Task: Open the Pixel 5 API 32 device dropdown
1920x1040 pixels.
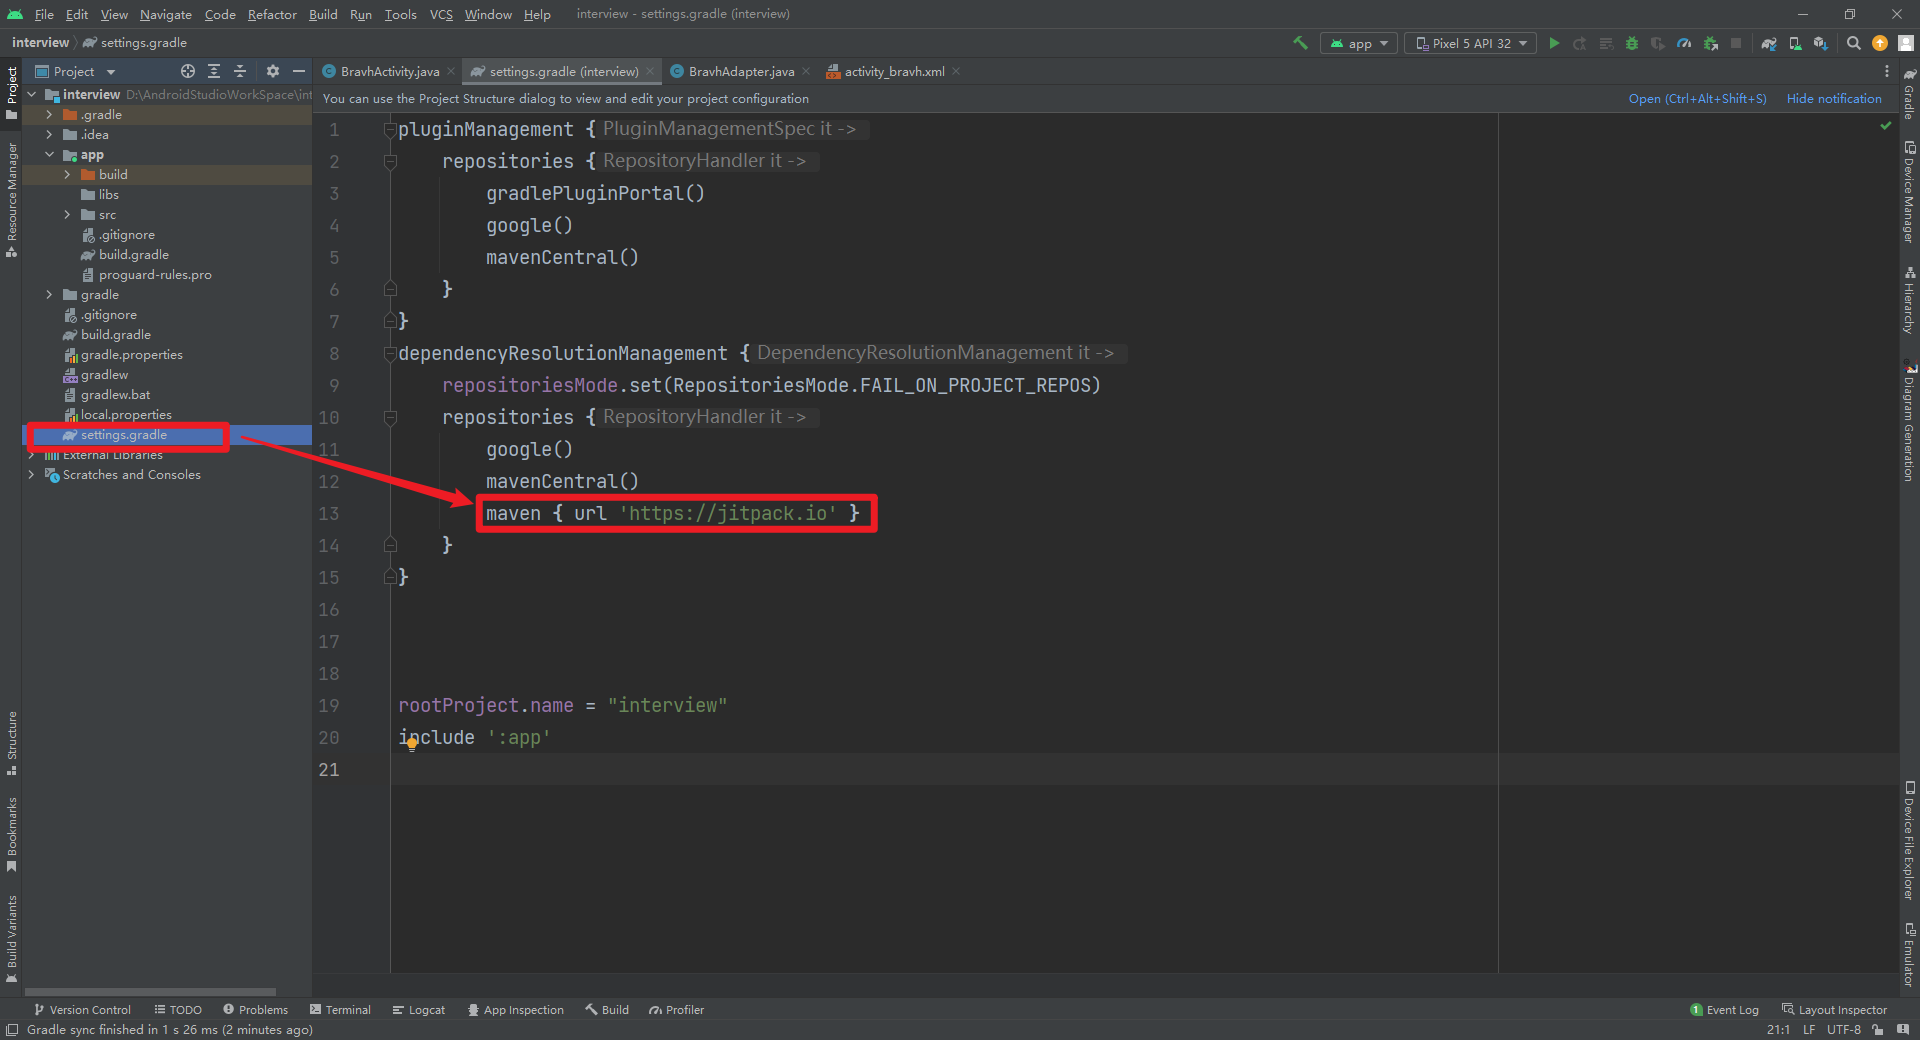Action: coord(1471,43)
